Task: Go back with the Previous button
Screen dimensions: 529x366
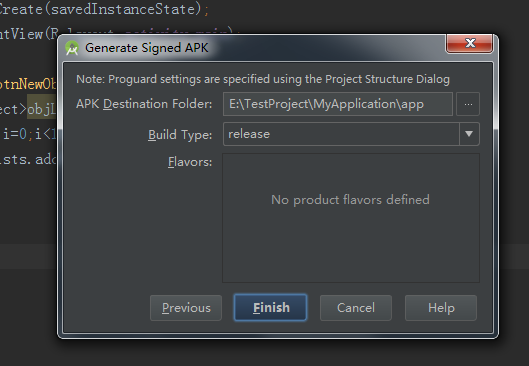Action: coord(186,308)
